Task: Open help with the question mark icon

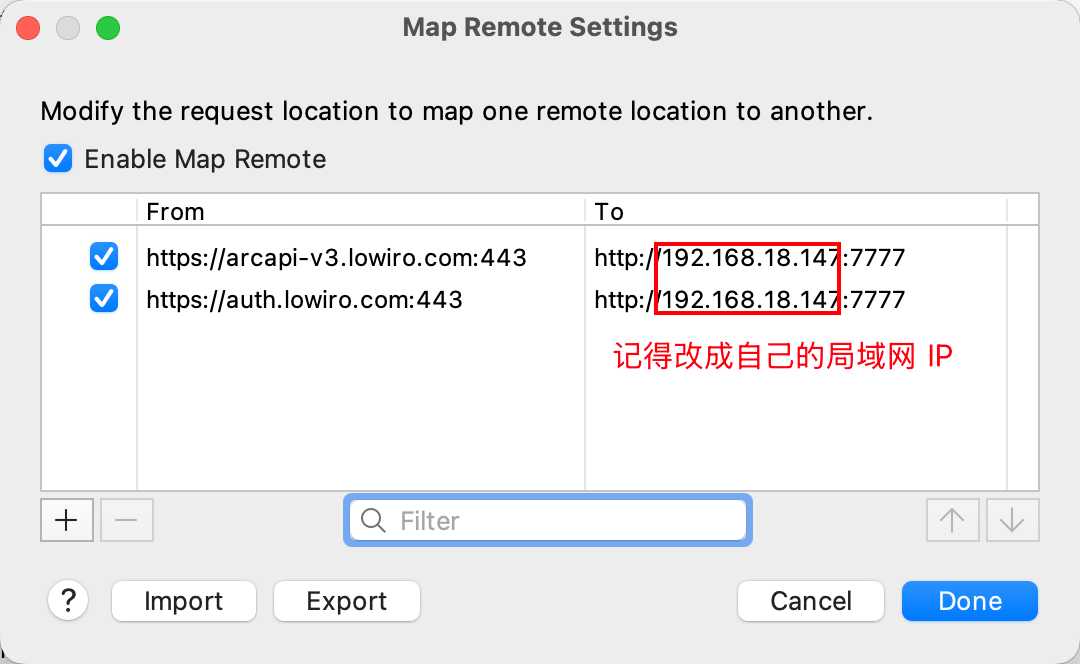Action: pyautogui.click(x=68, y=601)
